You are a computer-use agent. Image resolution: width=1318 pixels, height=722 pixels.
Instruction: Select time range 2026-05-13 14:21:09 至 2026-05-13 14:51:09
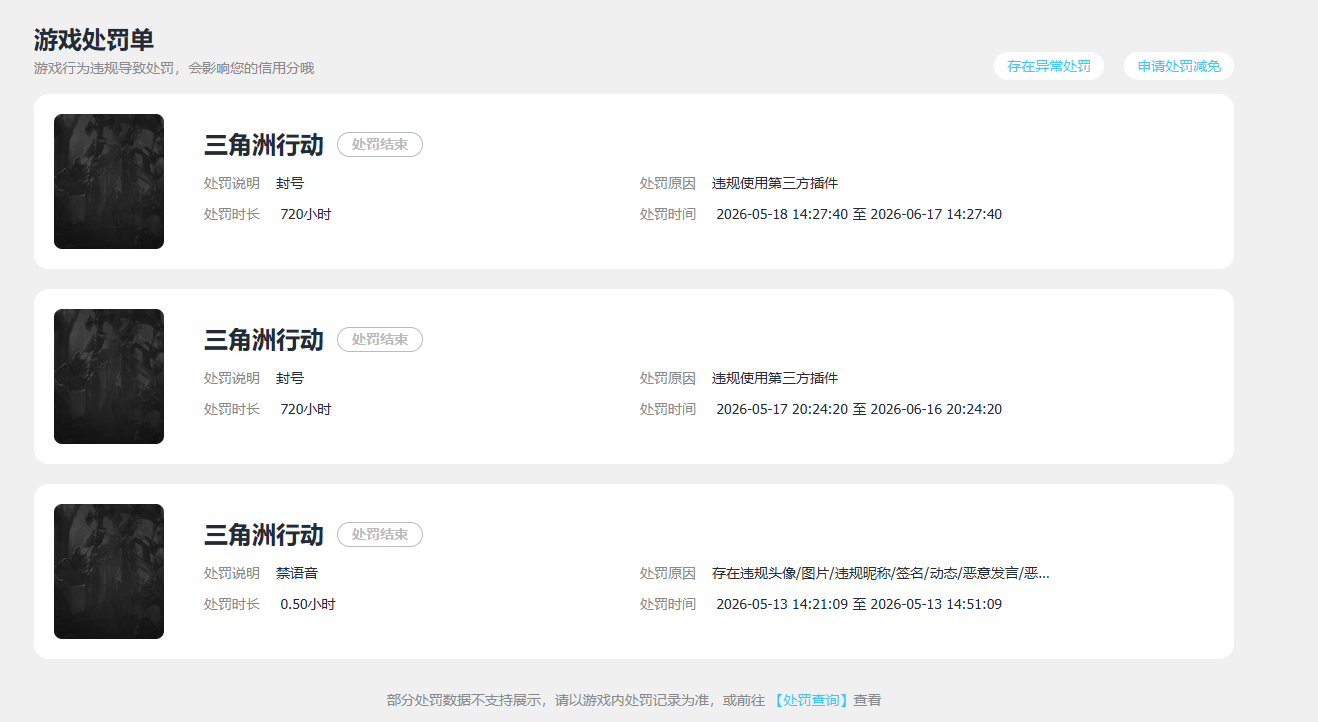coord(859,604)
